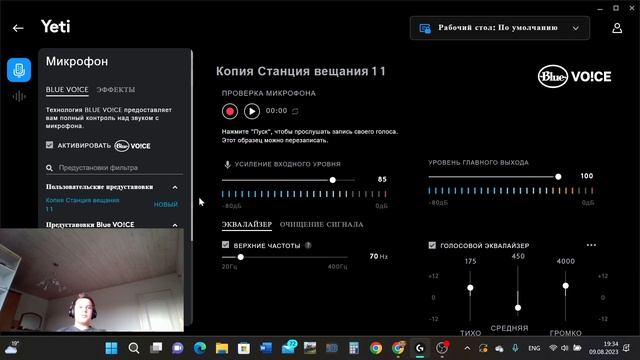
Task: Click the 4000 Hz high EQ band handle
Action: (x=565, y=286)
